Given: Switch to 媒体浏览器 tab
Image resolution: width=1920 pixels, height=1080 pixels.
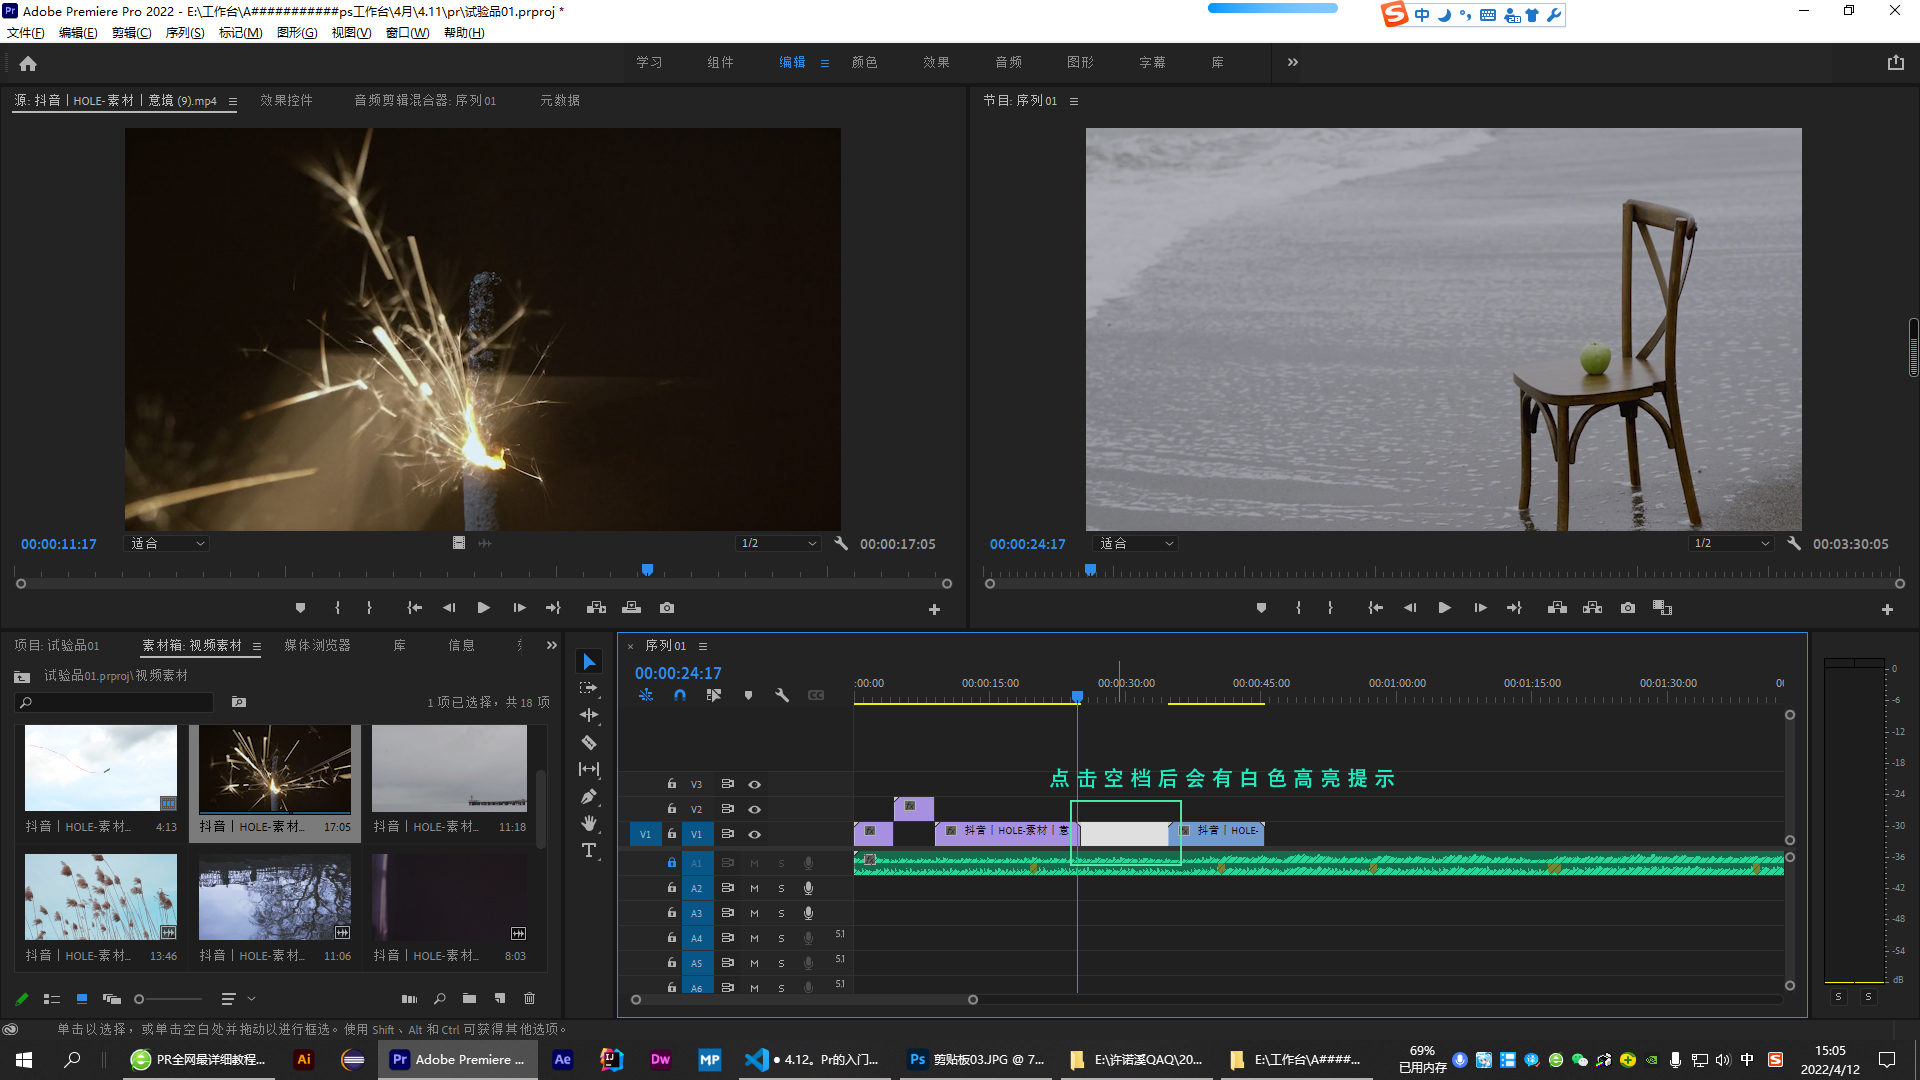Looking at the screenshot, I should (317, 645).
